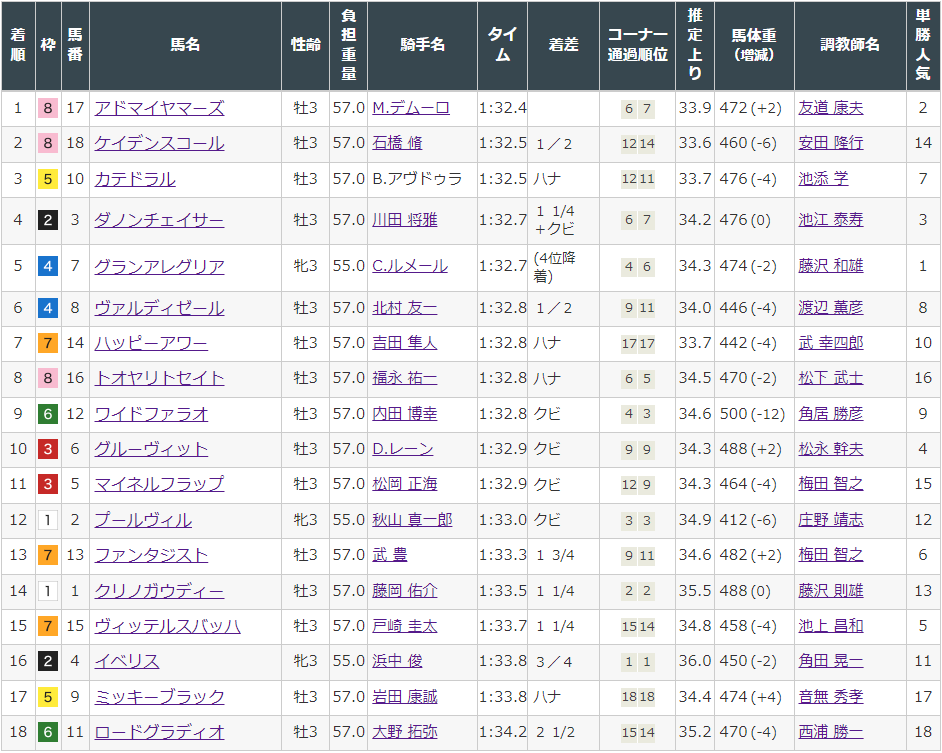
Task: Click trainer link 安田 隆行
Action: pyautogui.click(x=831, y=143)
